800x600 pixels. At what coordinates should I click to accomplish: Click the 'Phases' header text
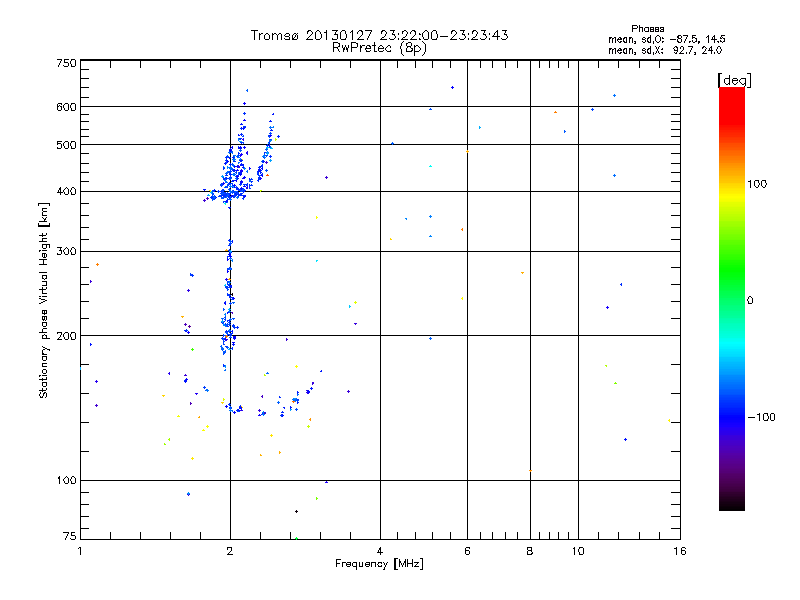647,29
